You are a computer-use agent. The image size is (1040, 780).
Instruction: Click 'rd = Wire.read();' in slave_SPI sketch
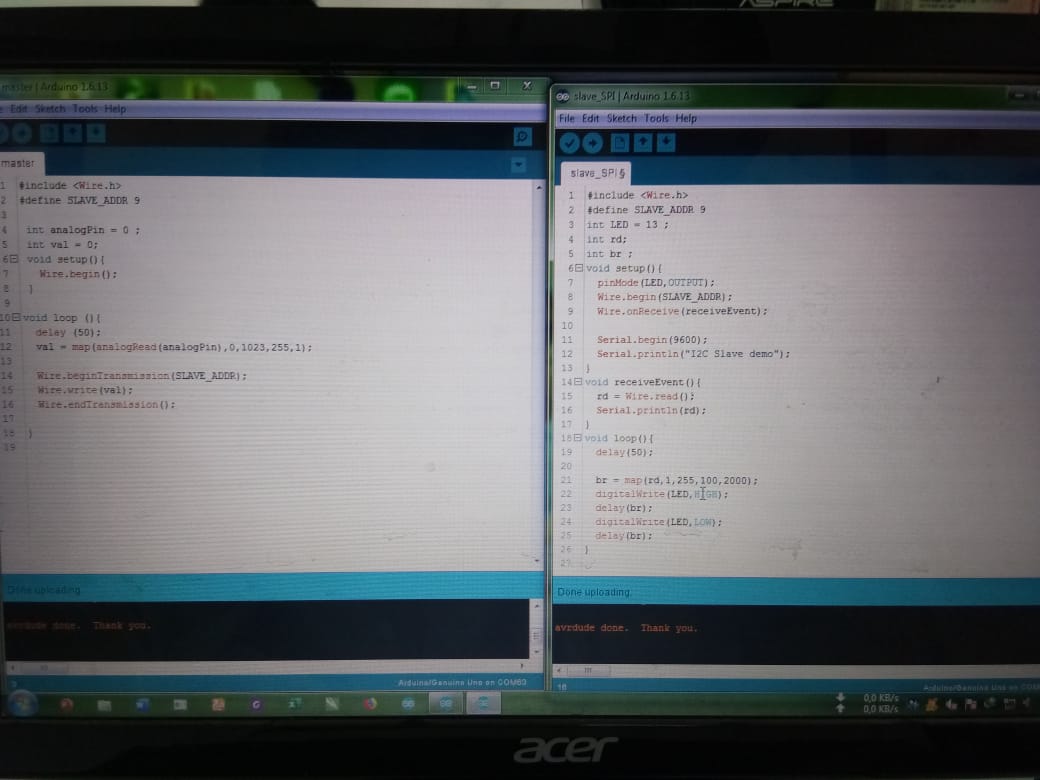tap(645, 397)
